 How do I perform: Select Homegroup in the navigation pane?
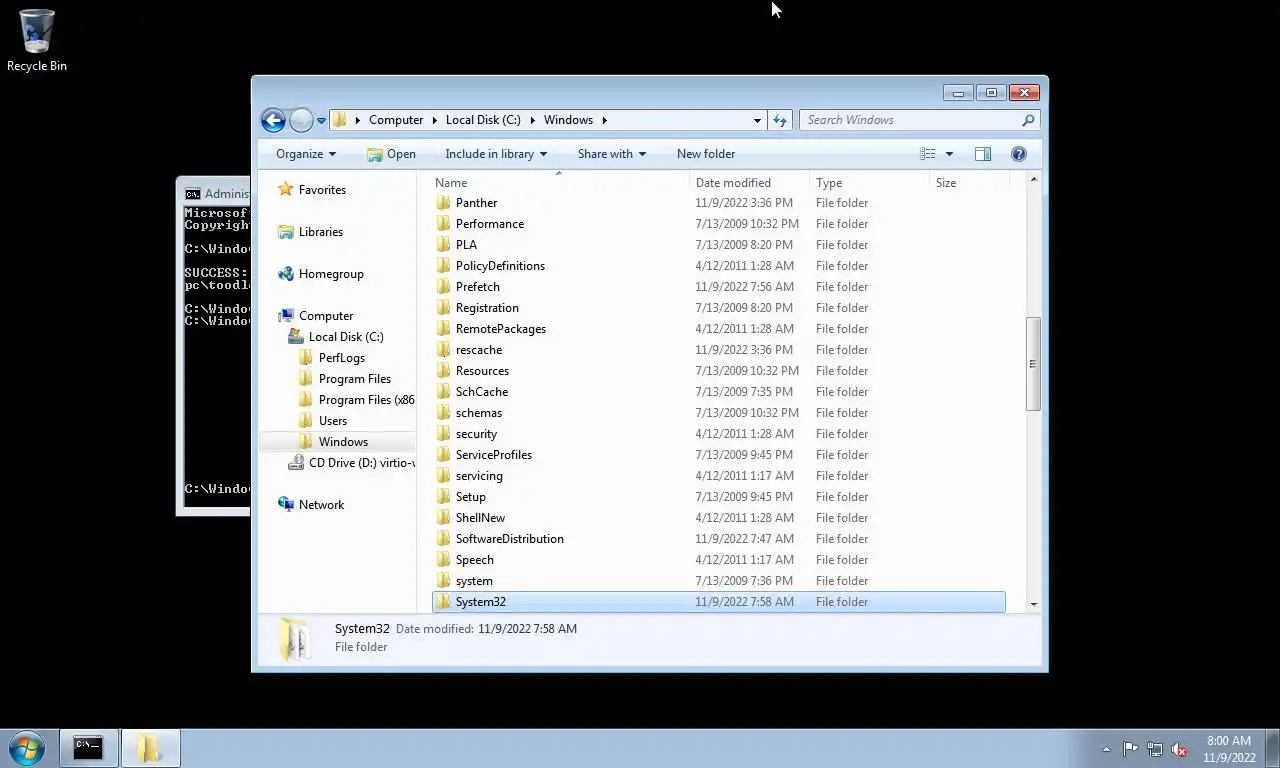click(x=331, y=274)
